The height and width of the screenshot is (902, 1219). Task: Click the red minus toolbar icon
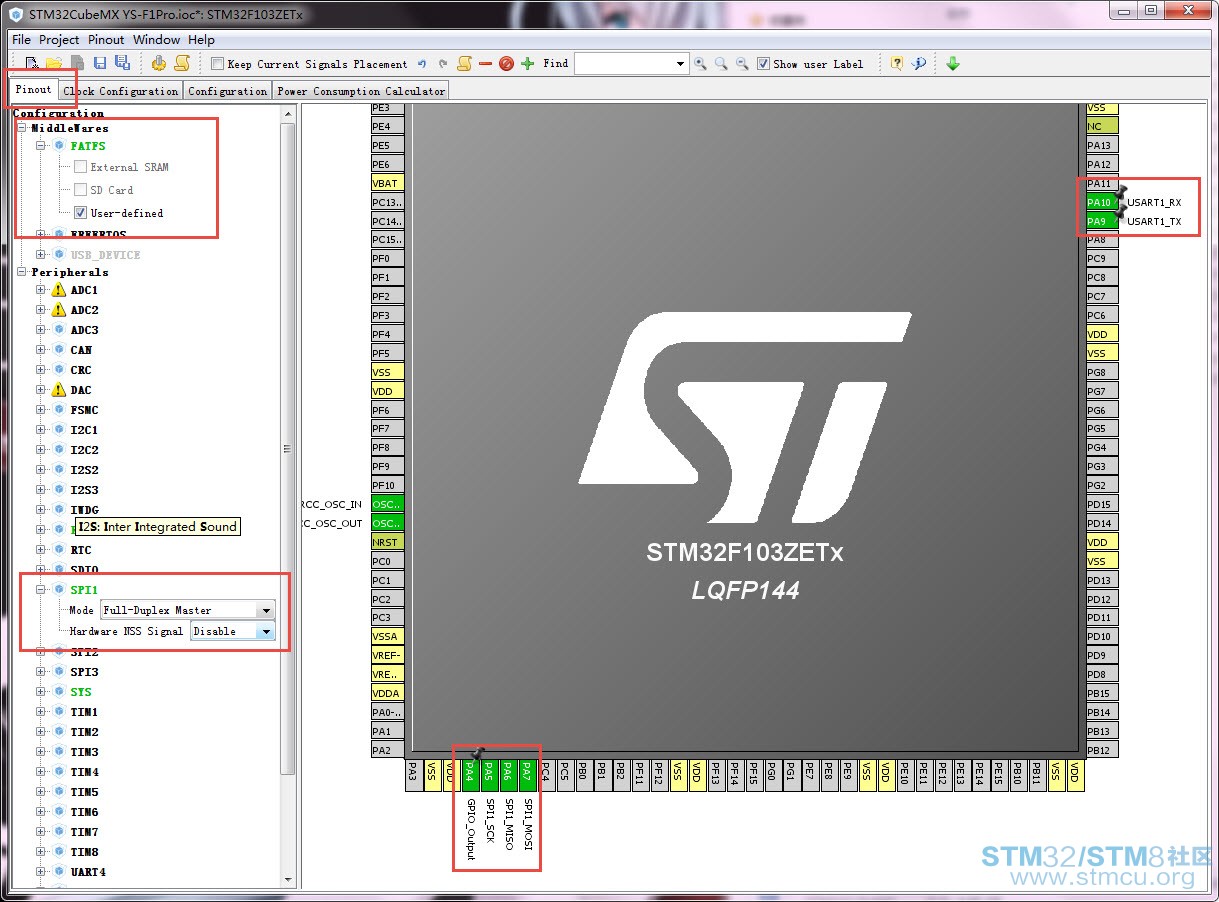485,64
